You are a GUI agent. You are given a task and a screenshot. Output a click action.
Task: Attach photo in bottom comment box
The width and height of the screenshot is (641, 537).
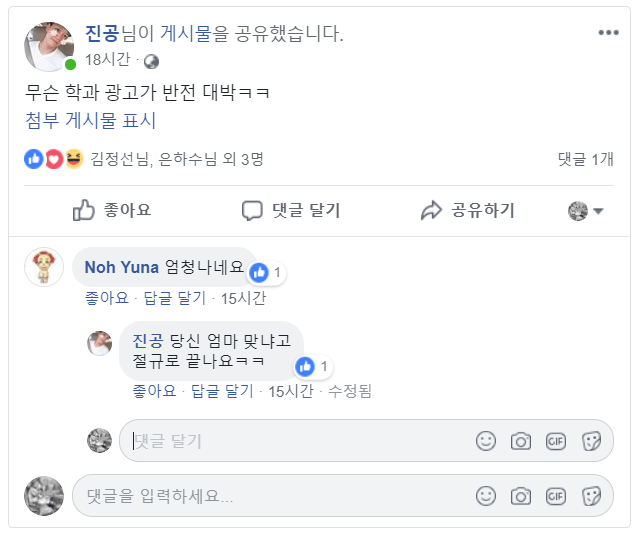pos(521,495)
